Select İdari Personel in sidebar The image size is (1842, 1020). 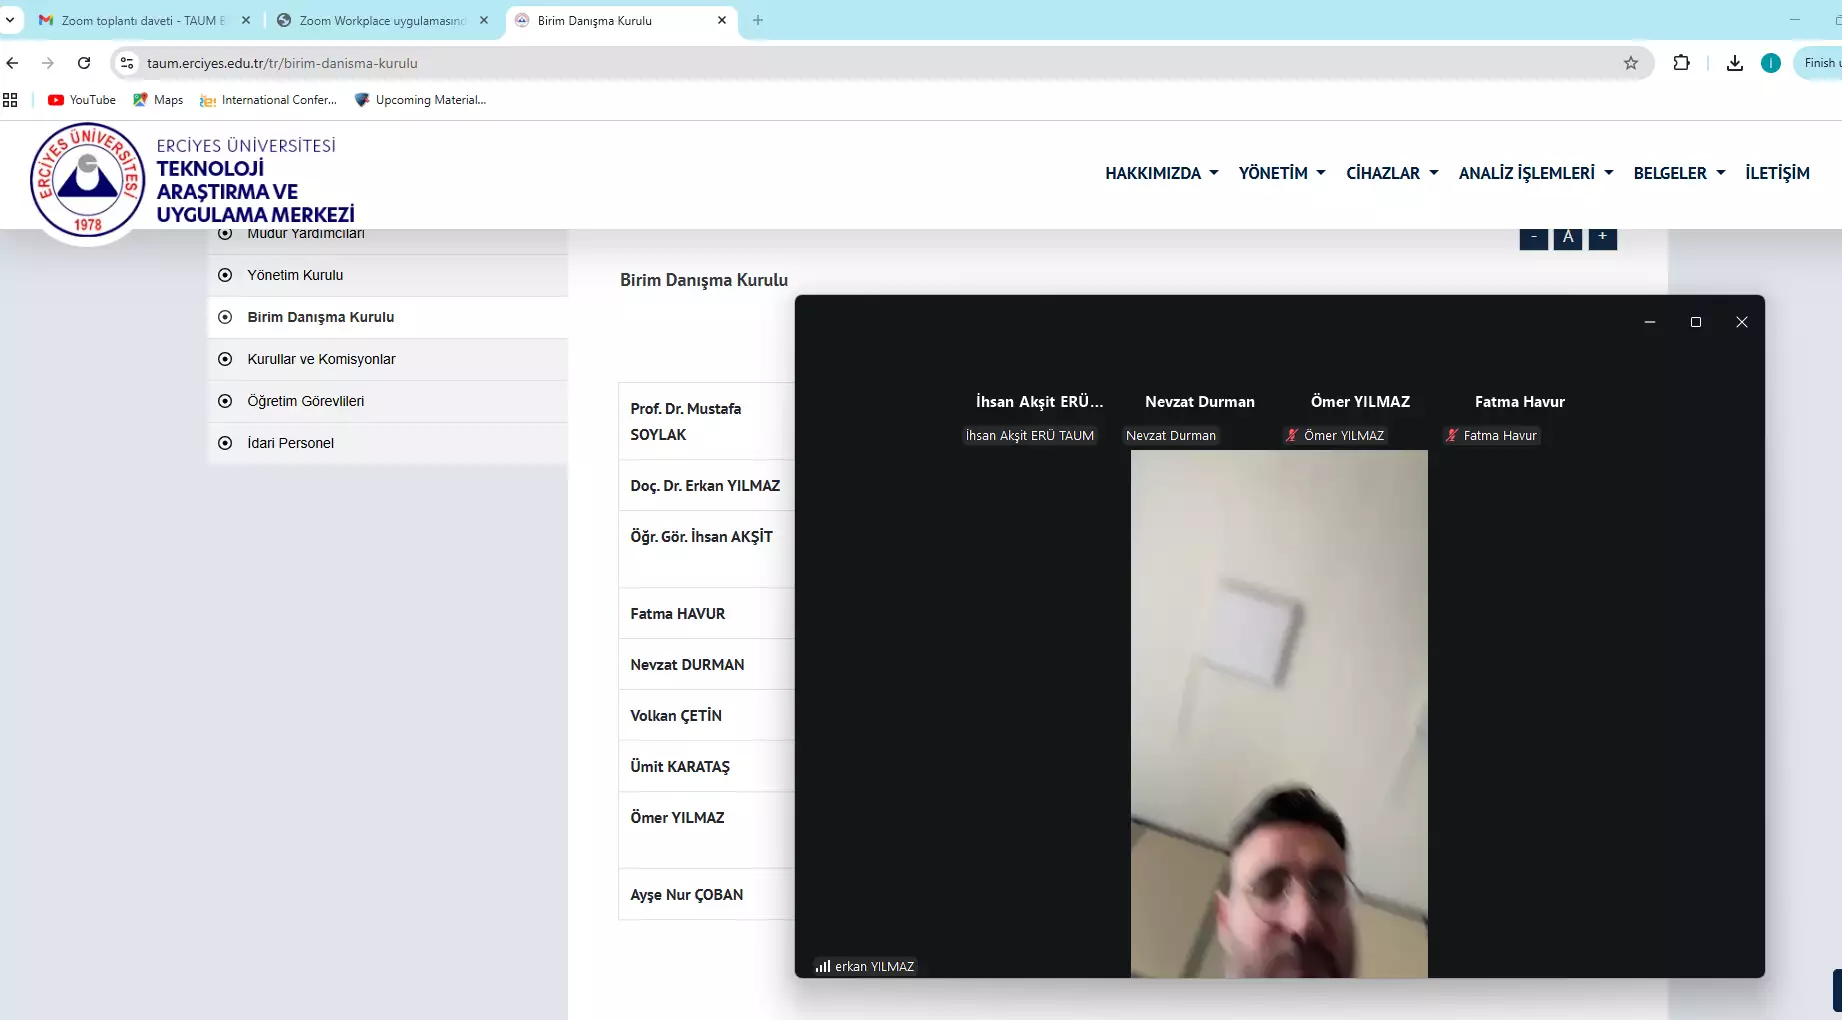290,443
